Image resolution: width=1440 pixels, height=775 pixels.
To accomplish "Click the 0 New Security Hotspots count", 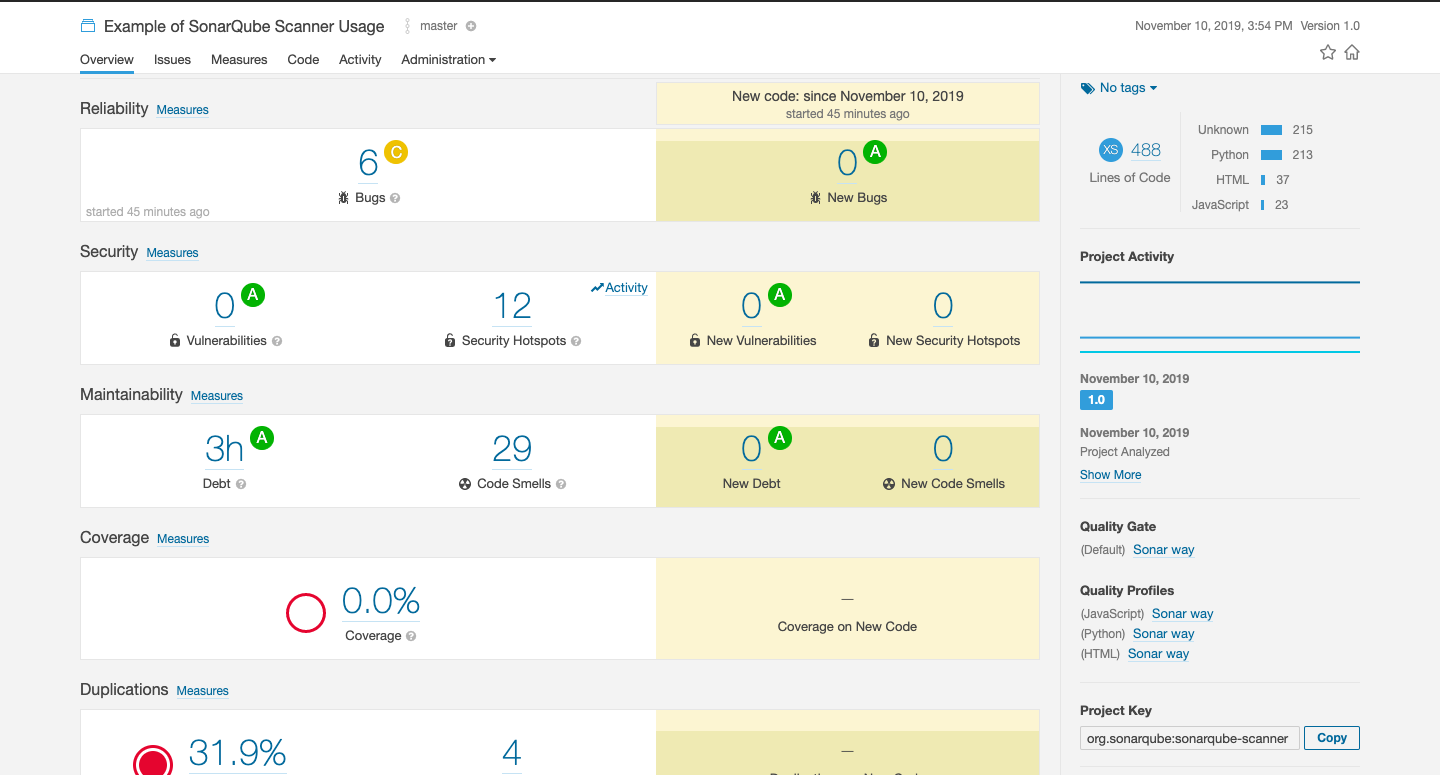I will 943,305.
